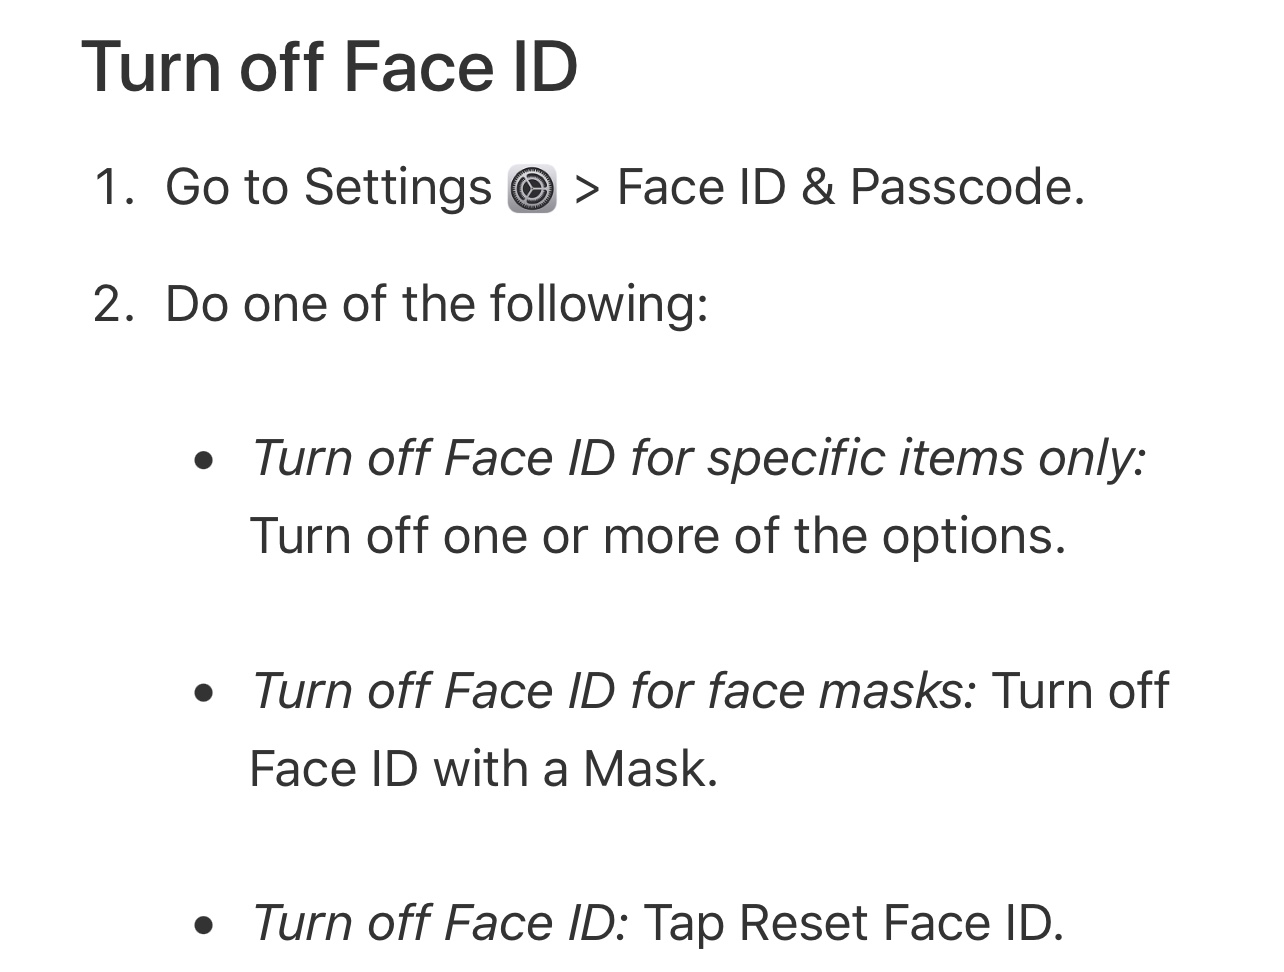Click italic 'Turn off Face ID for face masks:'

tap(612, 691)
